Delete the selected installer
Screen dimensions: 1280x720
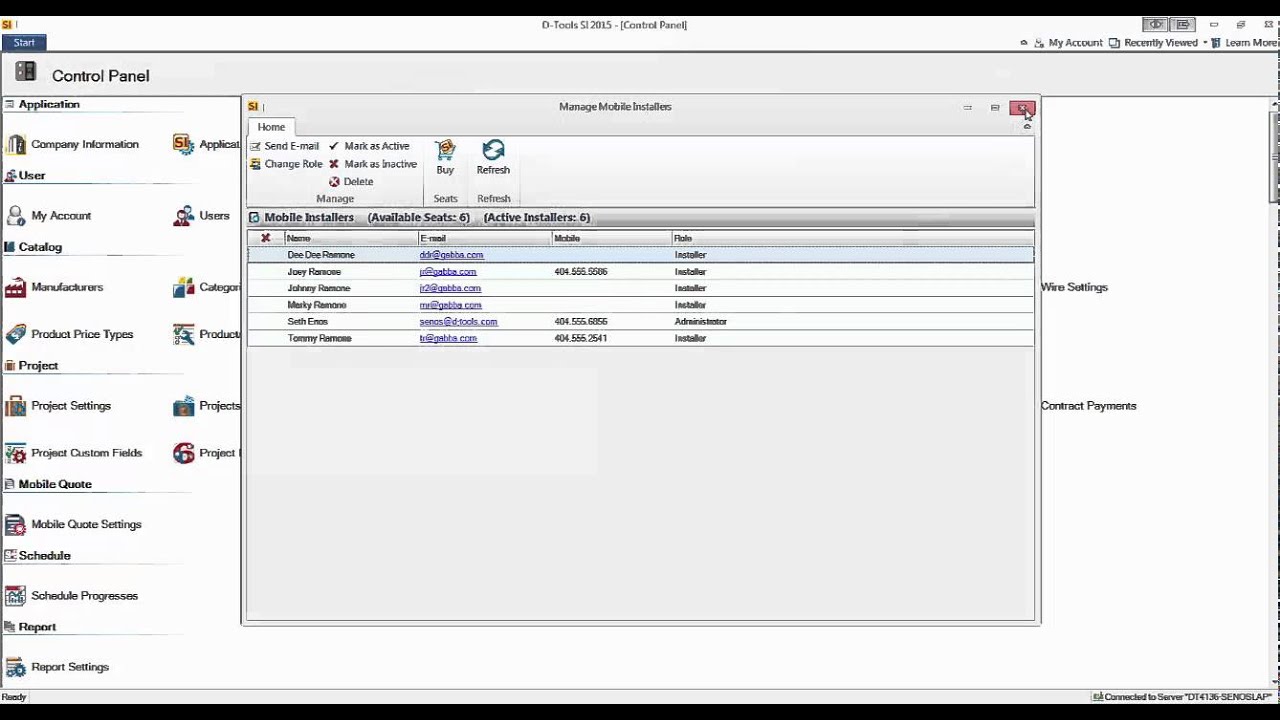click(351, 182)
